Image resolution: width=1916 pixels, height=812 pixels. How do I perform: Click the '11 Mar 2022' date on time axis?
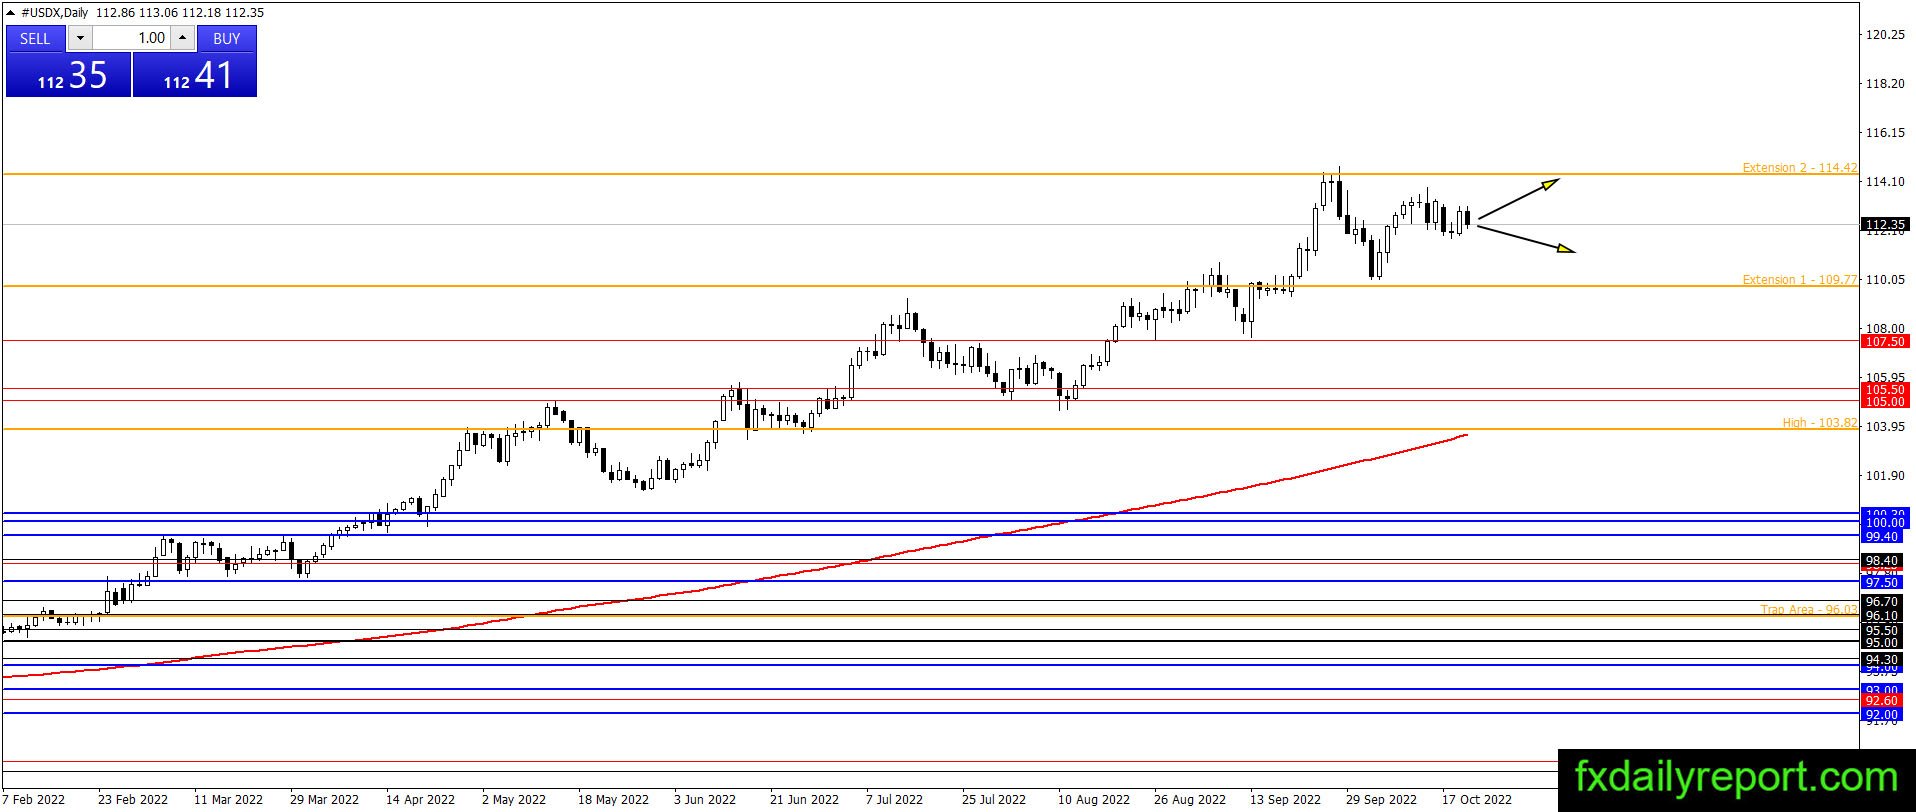click(x=228, y=799)
